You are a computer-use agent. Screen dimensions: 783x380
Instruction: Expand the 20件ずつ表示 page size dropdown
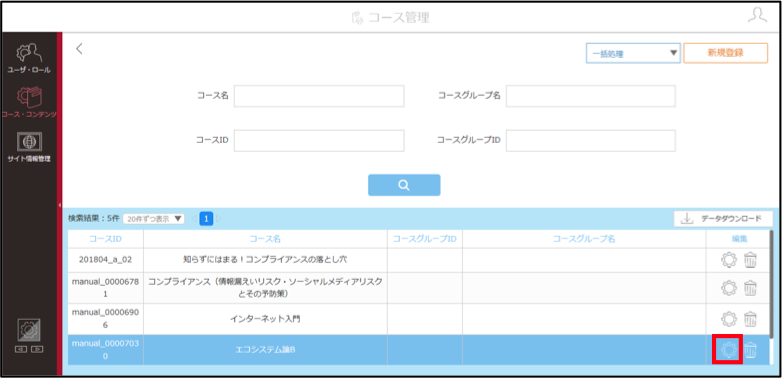[x=154, y=219]
